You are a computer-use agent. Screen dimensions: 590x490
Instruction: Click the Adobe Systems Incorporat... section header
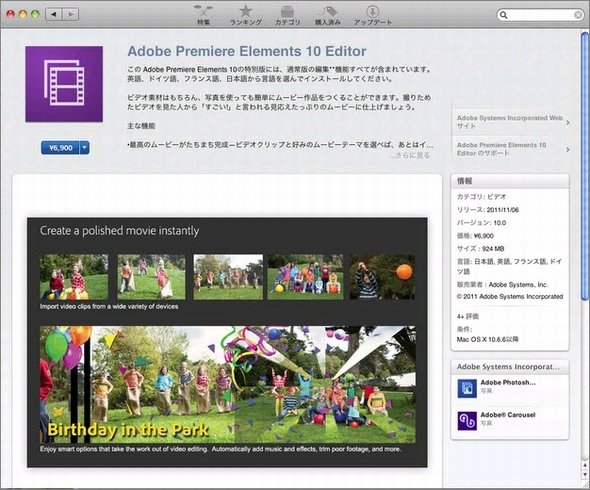510,367
